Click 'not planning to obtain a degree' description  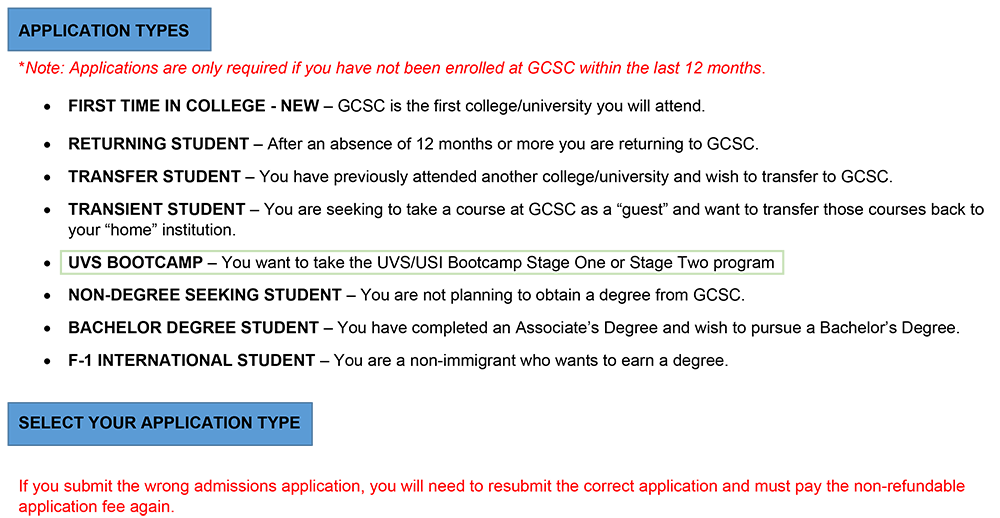552,295
